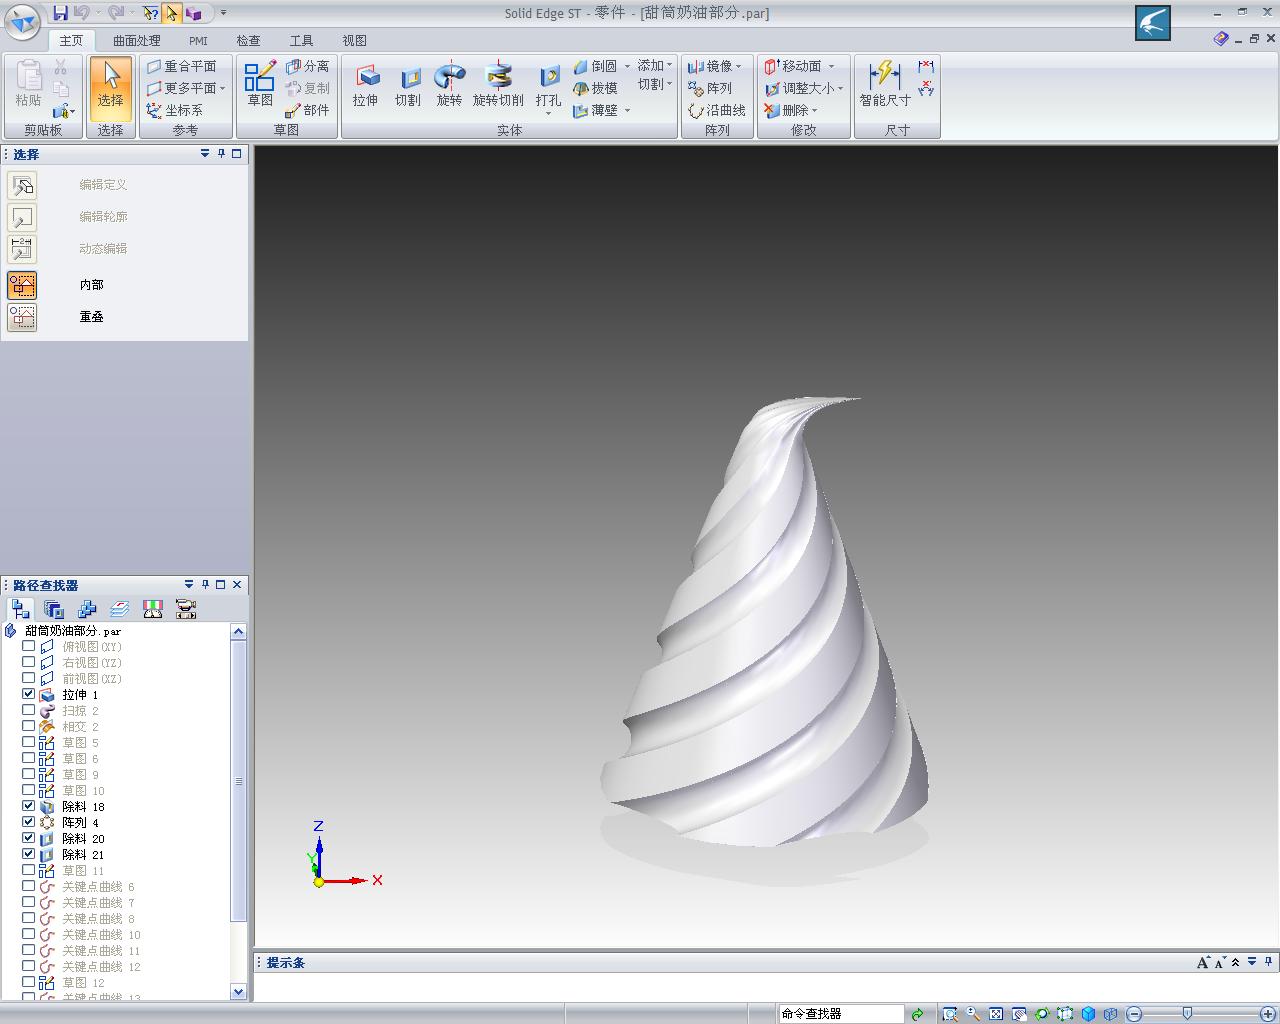Switch to the 检查 ribbon tab
Screen dimensions: 1280x1024
[x=248, y=41]
